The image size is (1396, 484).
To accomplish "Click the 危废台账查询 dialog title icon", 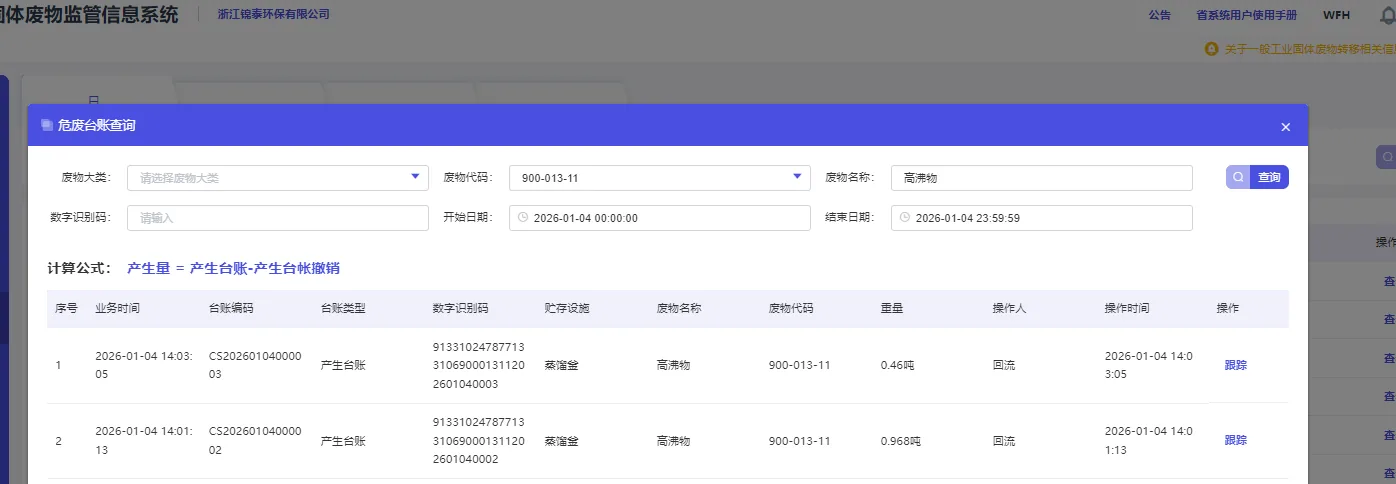I will pos(46,126).
